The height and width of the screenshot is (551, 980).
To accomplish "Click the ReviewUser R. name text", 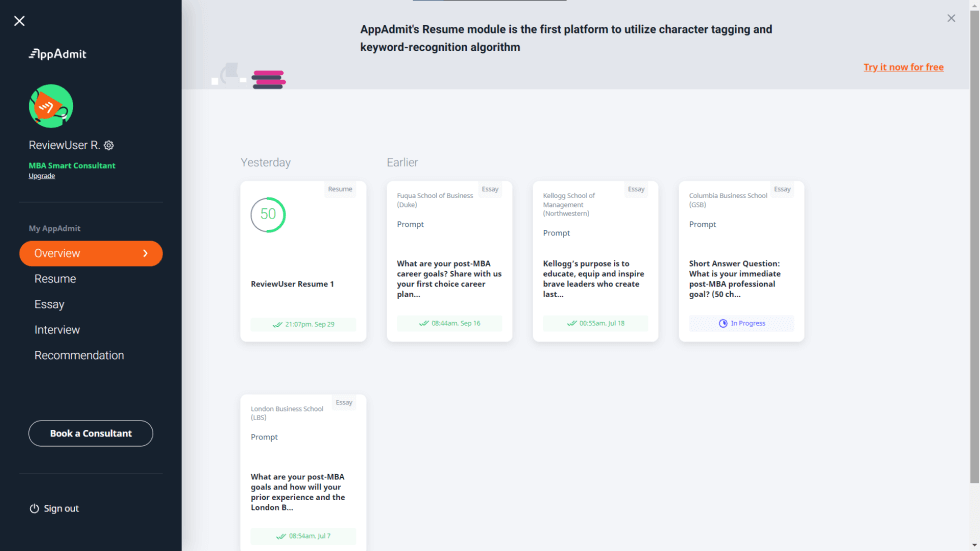I will pos(64,145).
